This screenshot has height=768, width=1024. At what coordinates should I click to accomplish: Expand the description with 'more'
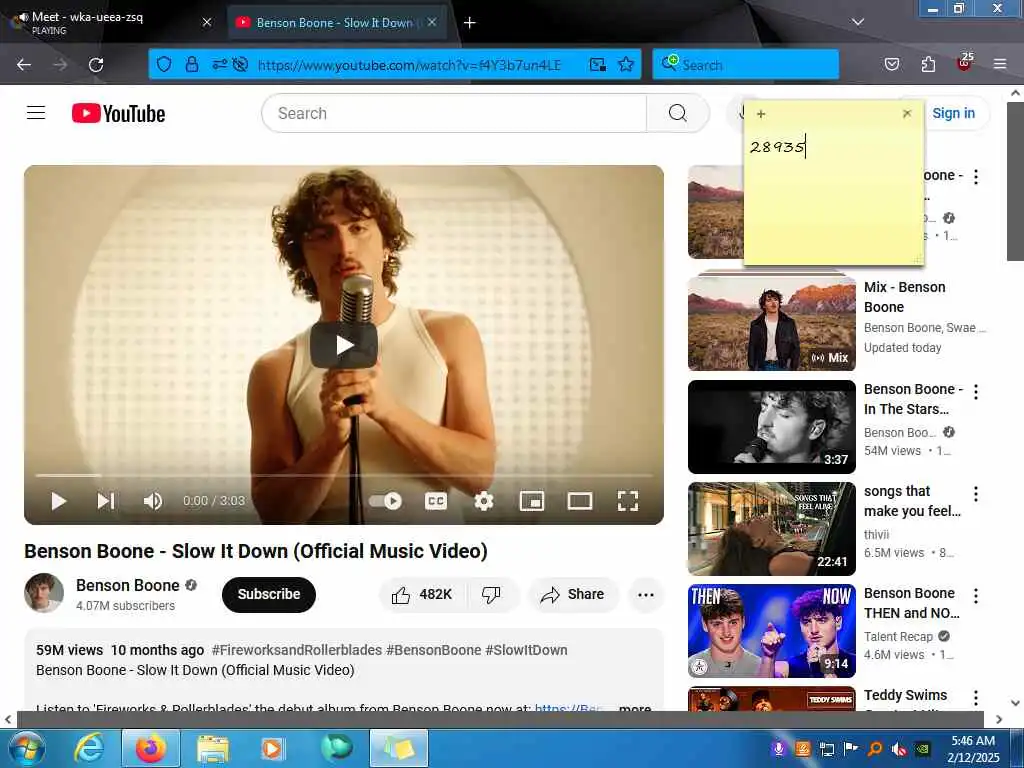pyautogui.click(x=634, y=707)
